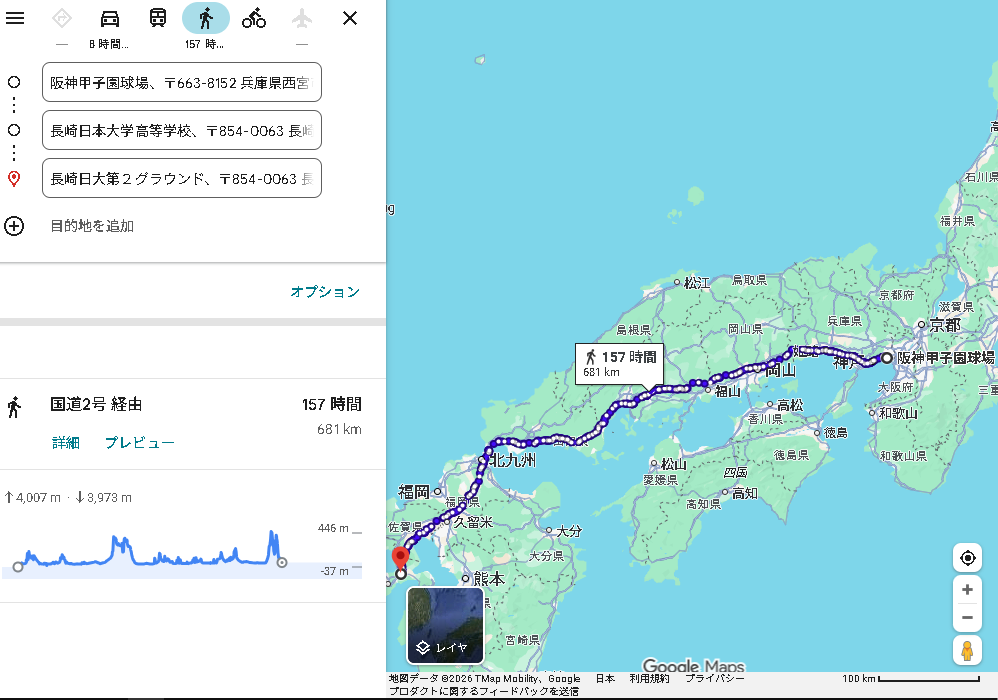Viewport: 998px width, 700px height.
Task: Select the recommended travel mode icon
Action: click(x=62, y=18)
